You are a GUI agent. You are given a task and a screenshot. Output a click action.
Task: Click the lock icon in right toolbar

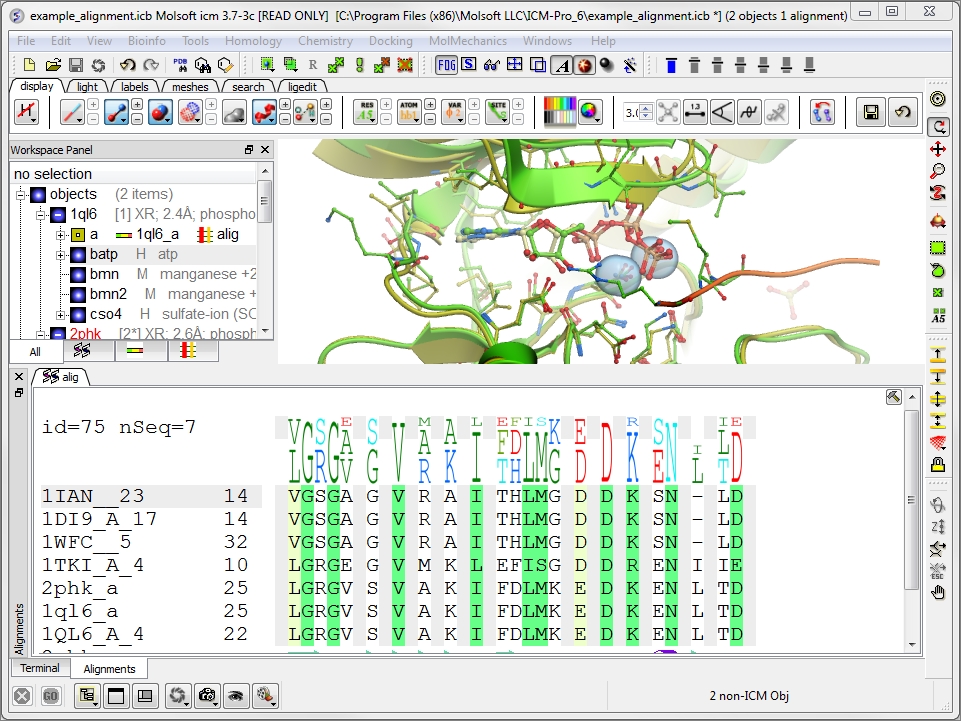coord(938,464)
